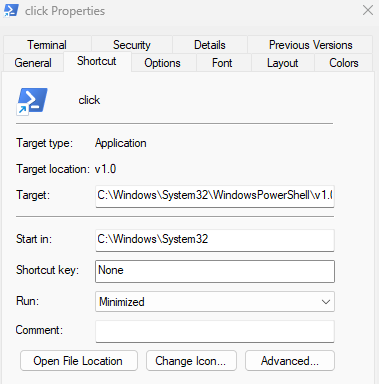Open the Advanced shortcut settings
The image size is (379, 384).
(290, 361)
